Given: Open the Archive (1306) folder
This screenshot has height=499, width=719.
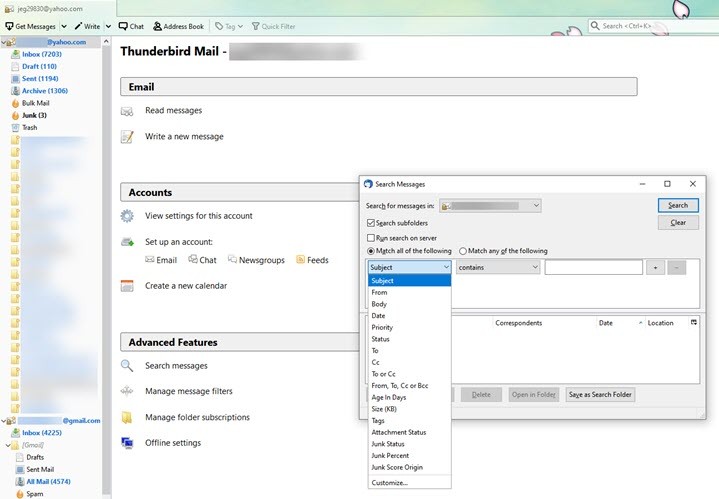Looking at the screenshot, I should tap(45, 91).
